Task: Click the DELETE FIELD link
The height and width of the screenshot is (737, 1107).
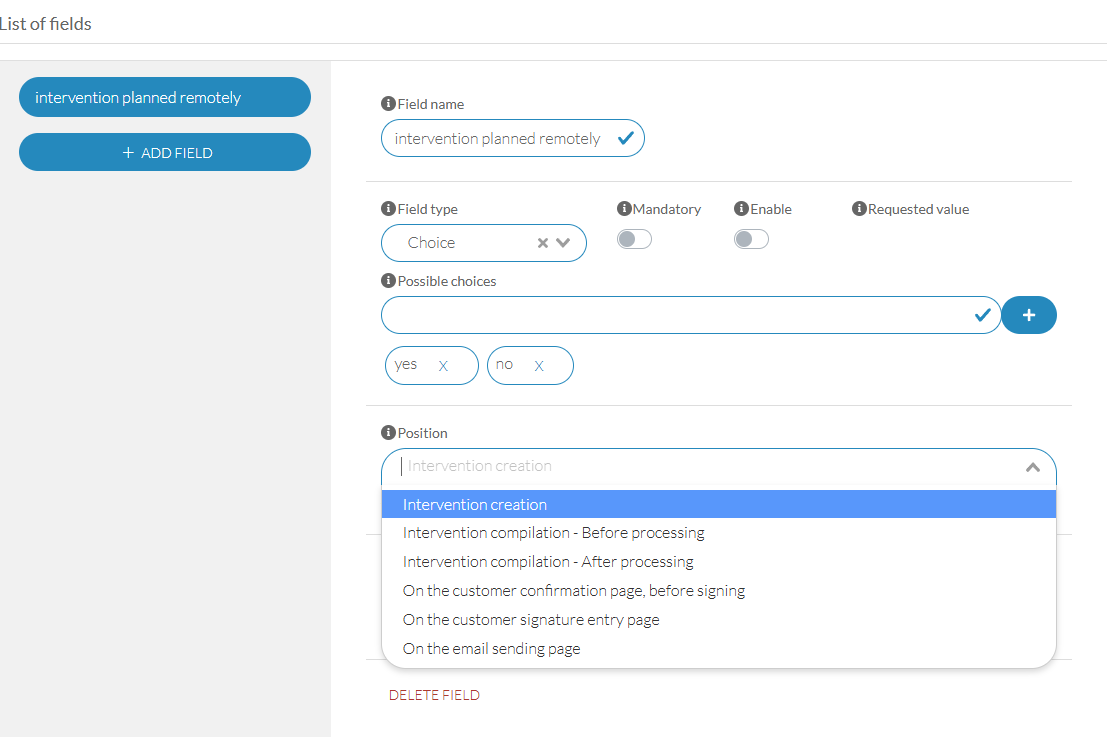Action: click(434, 695)
